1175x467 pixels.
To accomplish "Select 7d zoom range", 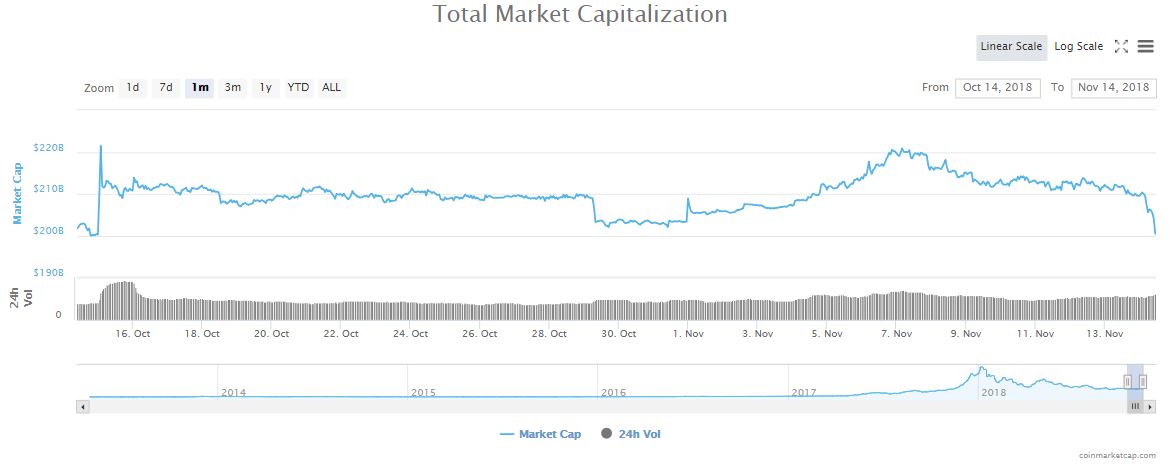I will coord(166,88).
